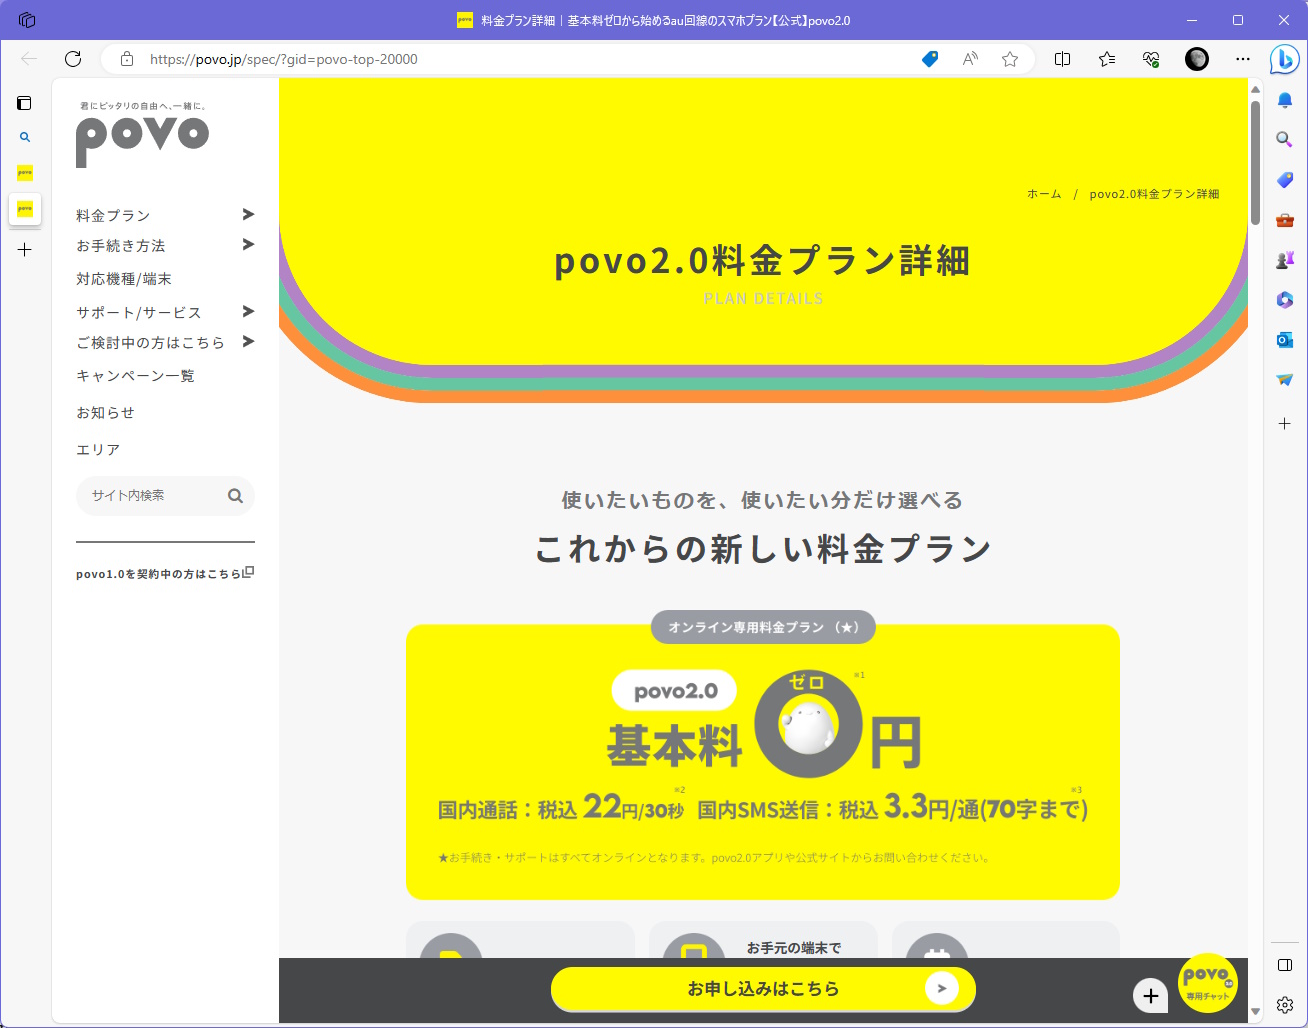Click the read aloud icon in address bar
This screenshot has width=1308, height=1028.
point(969,59)
